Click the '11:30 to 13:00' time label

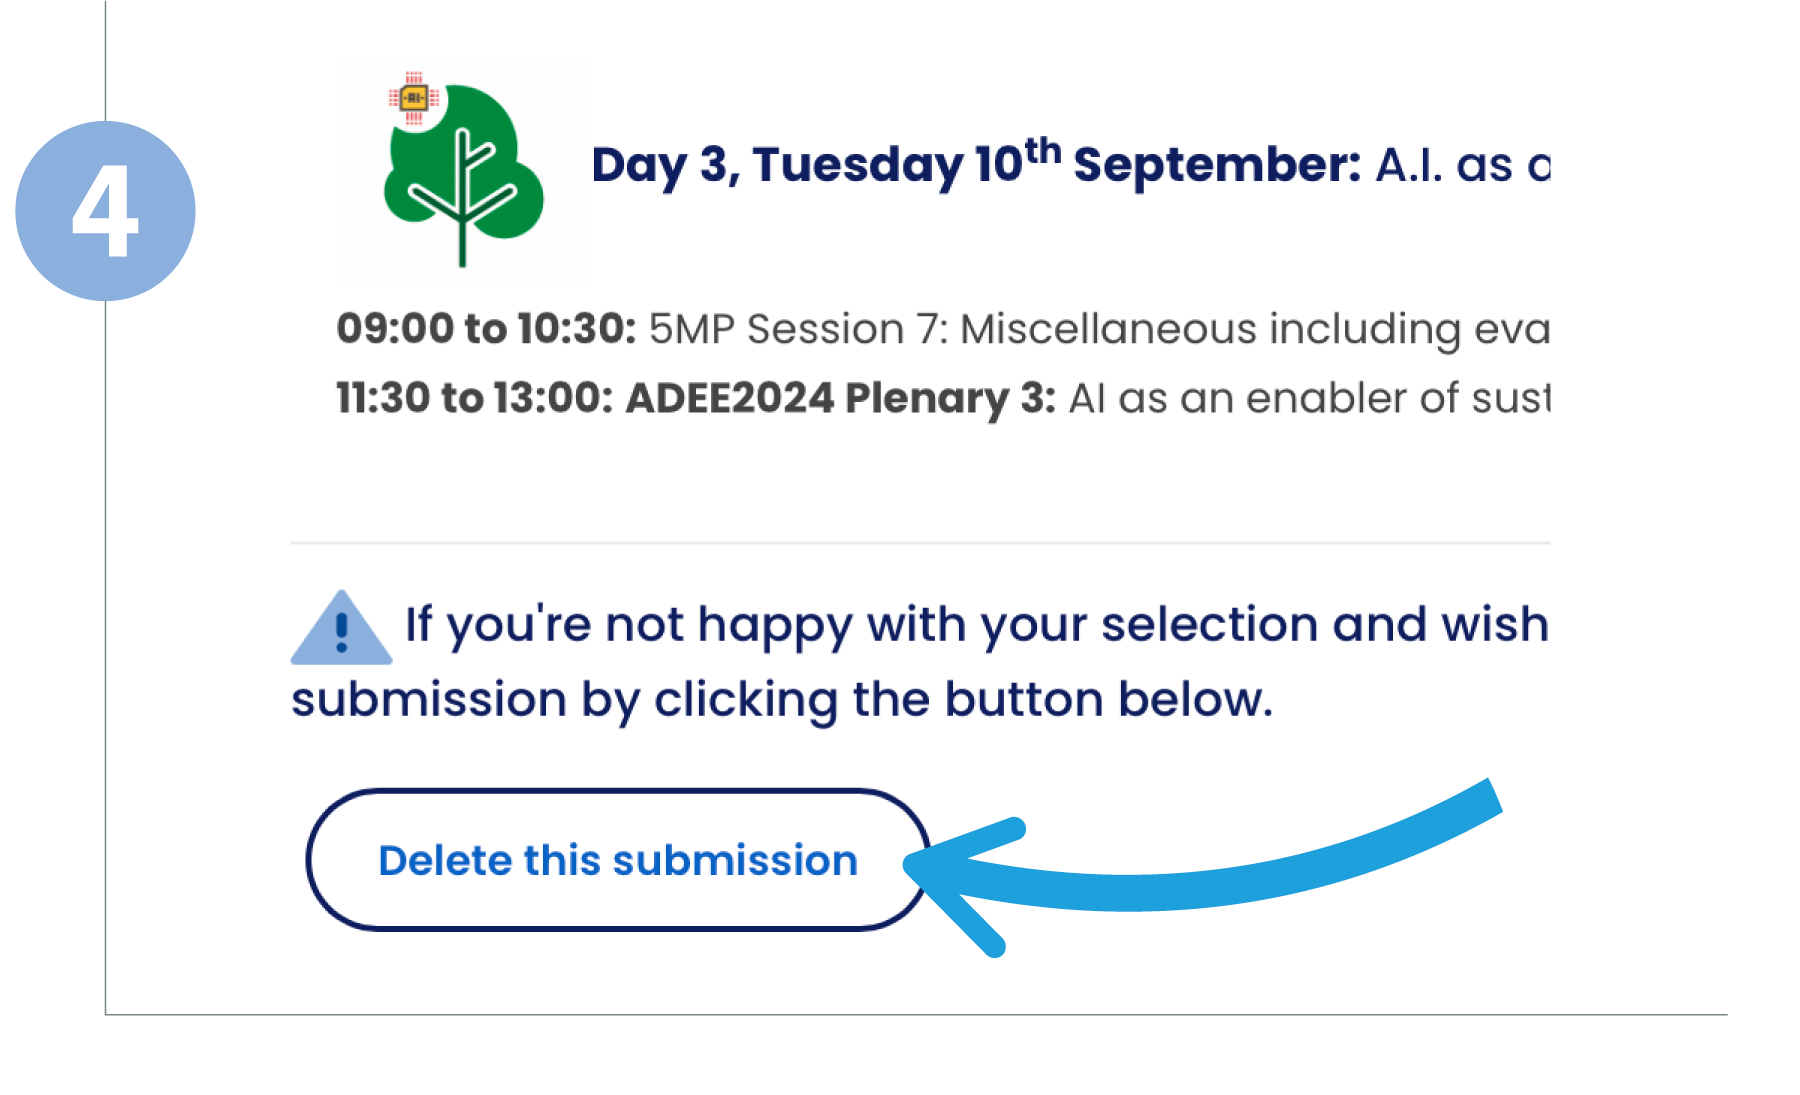point(474,397)
